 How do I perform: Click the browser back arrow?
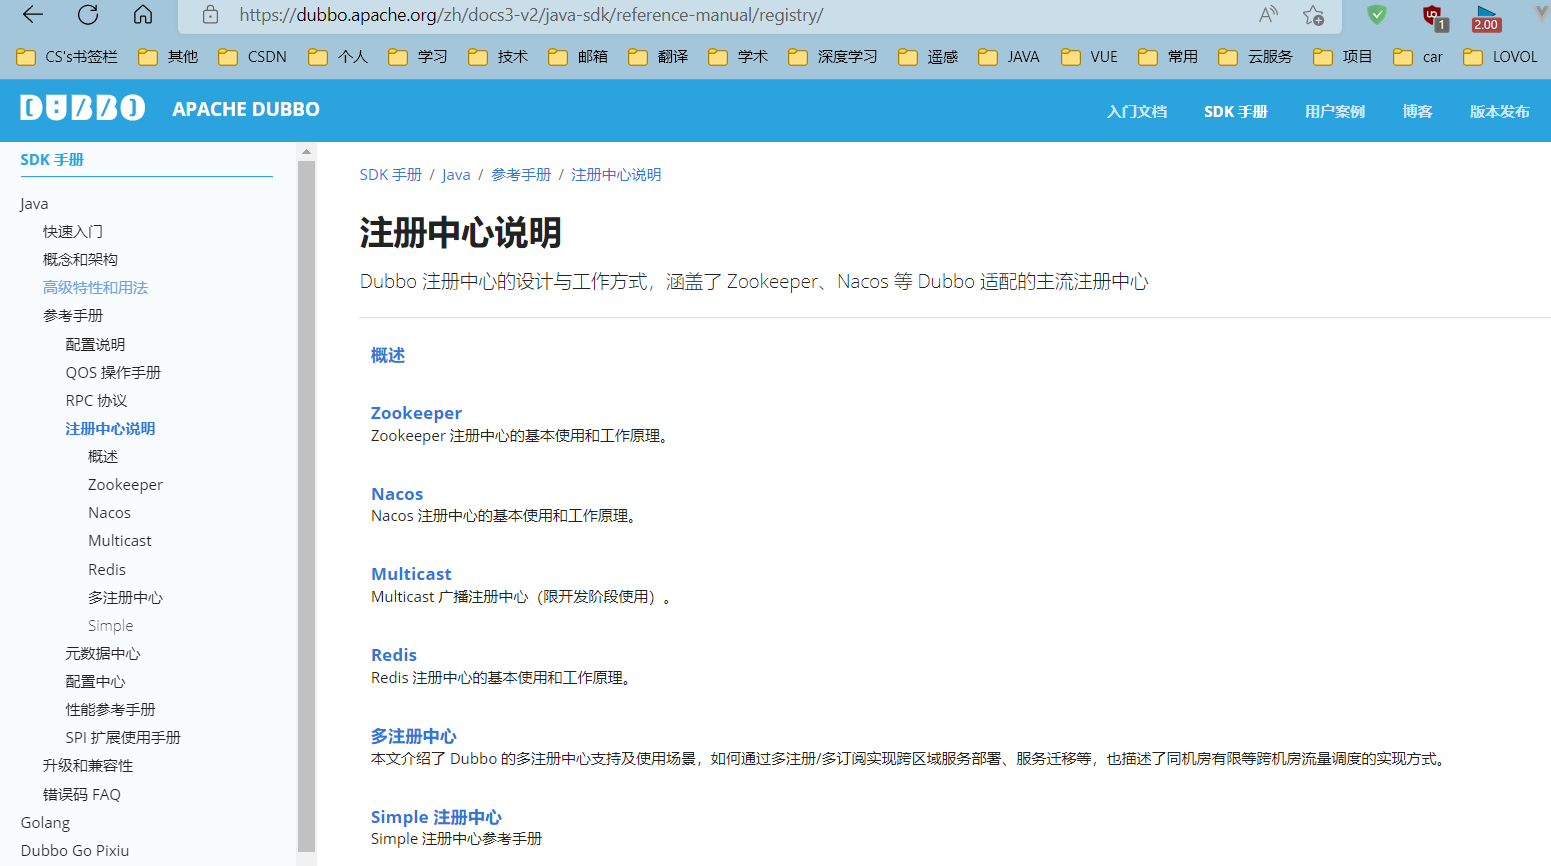click(33, 15)
